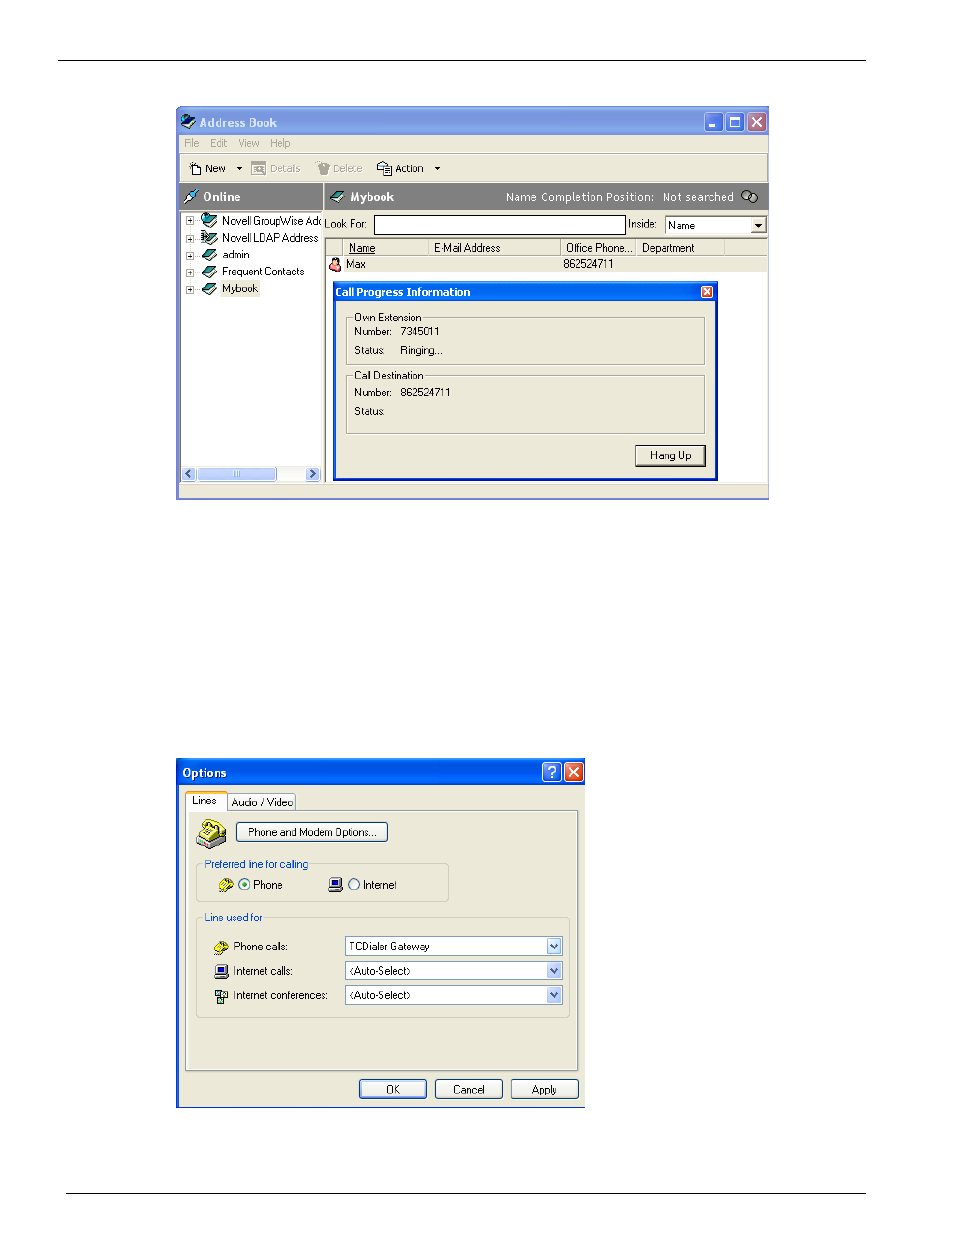This screenshot has height=1235, width=954.
Task: Select the Phone preferred line radio
Action: point(244,885)
